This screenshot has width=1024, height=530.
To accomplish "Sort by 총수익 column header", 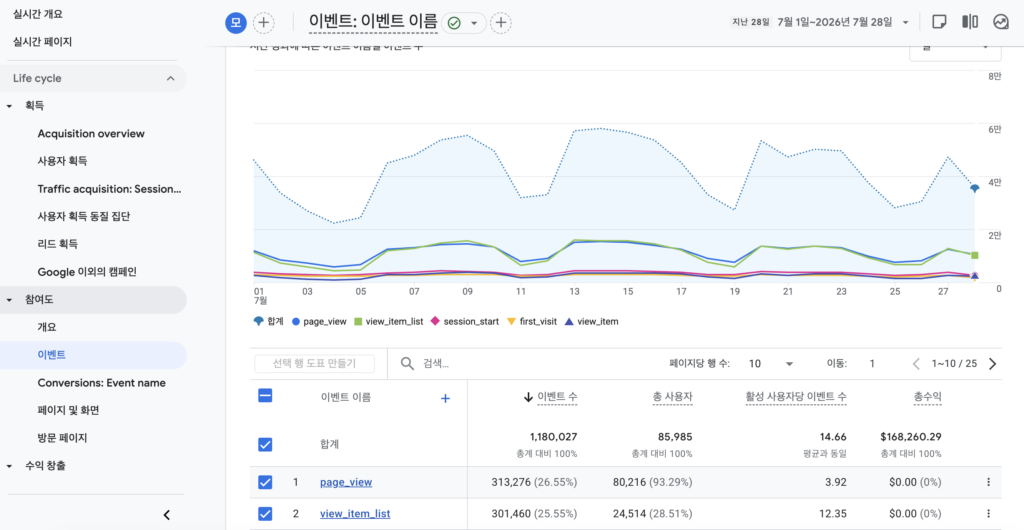I will 928,397.
